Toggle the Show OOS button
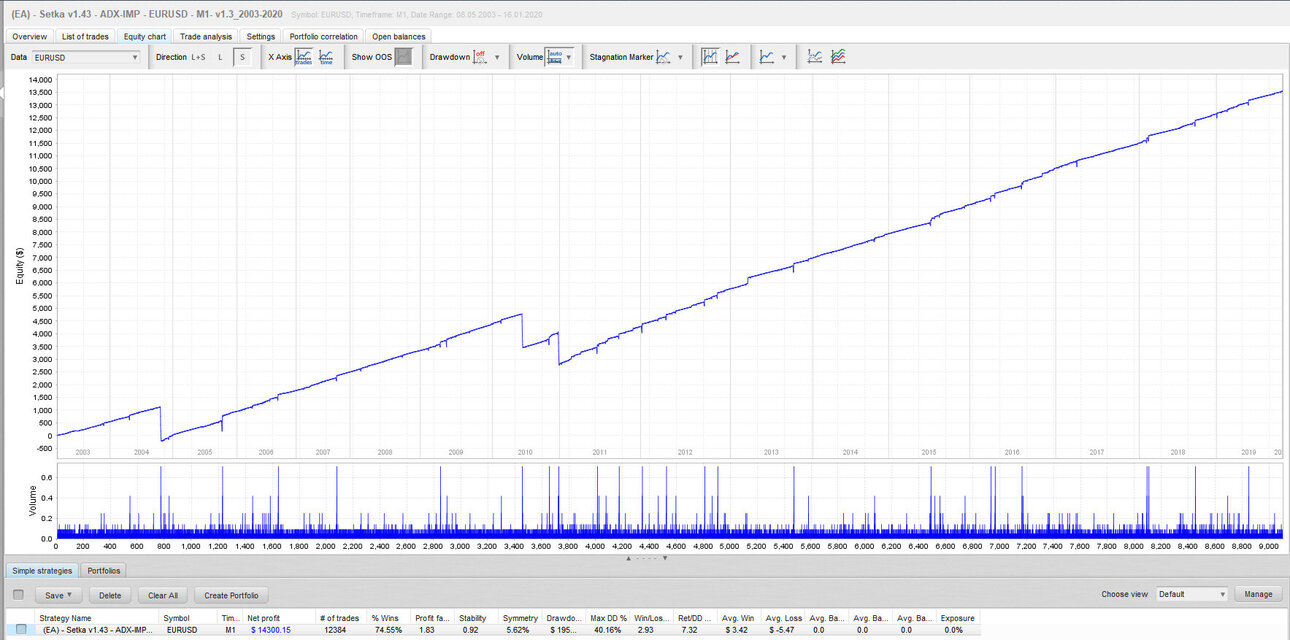 click(402, 57)
